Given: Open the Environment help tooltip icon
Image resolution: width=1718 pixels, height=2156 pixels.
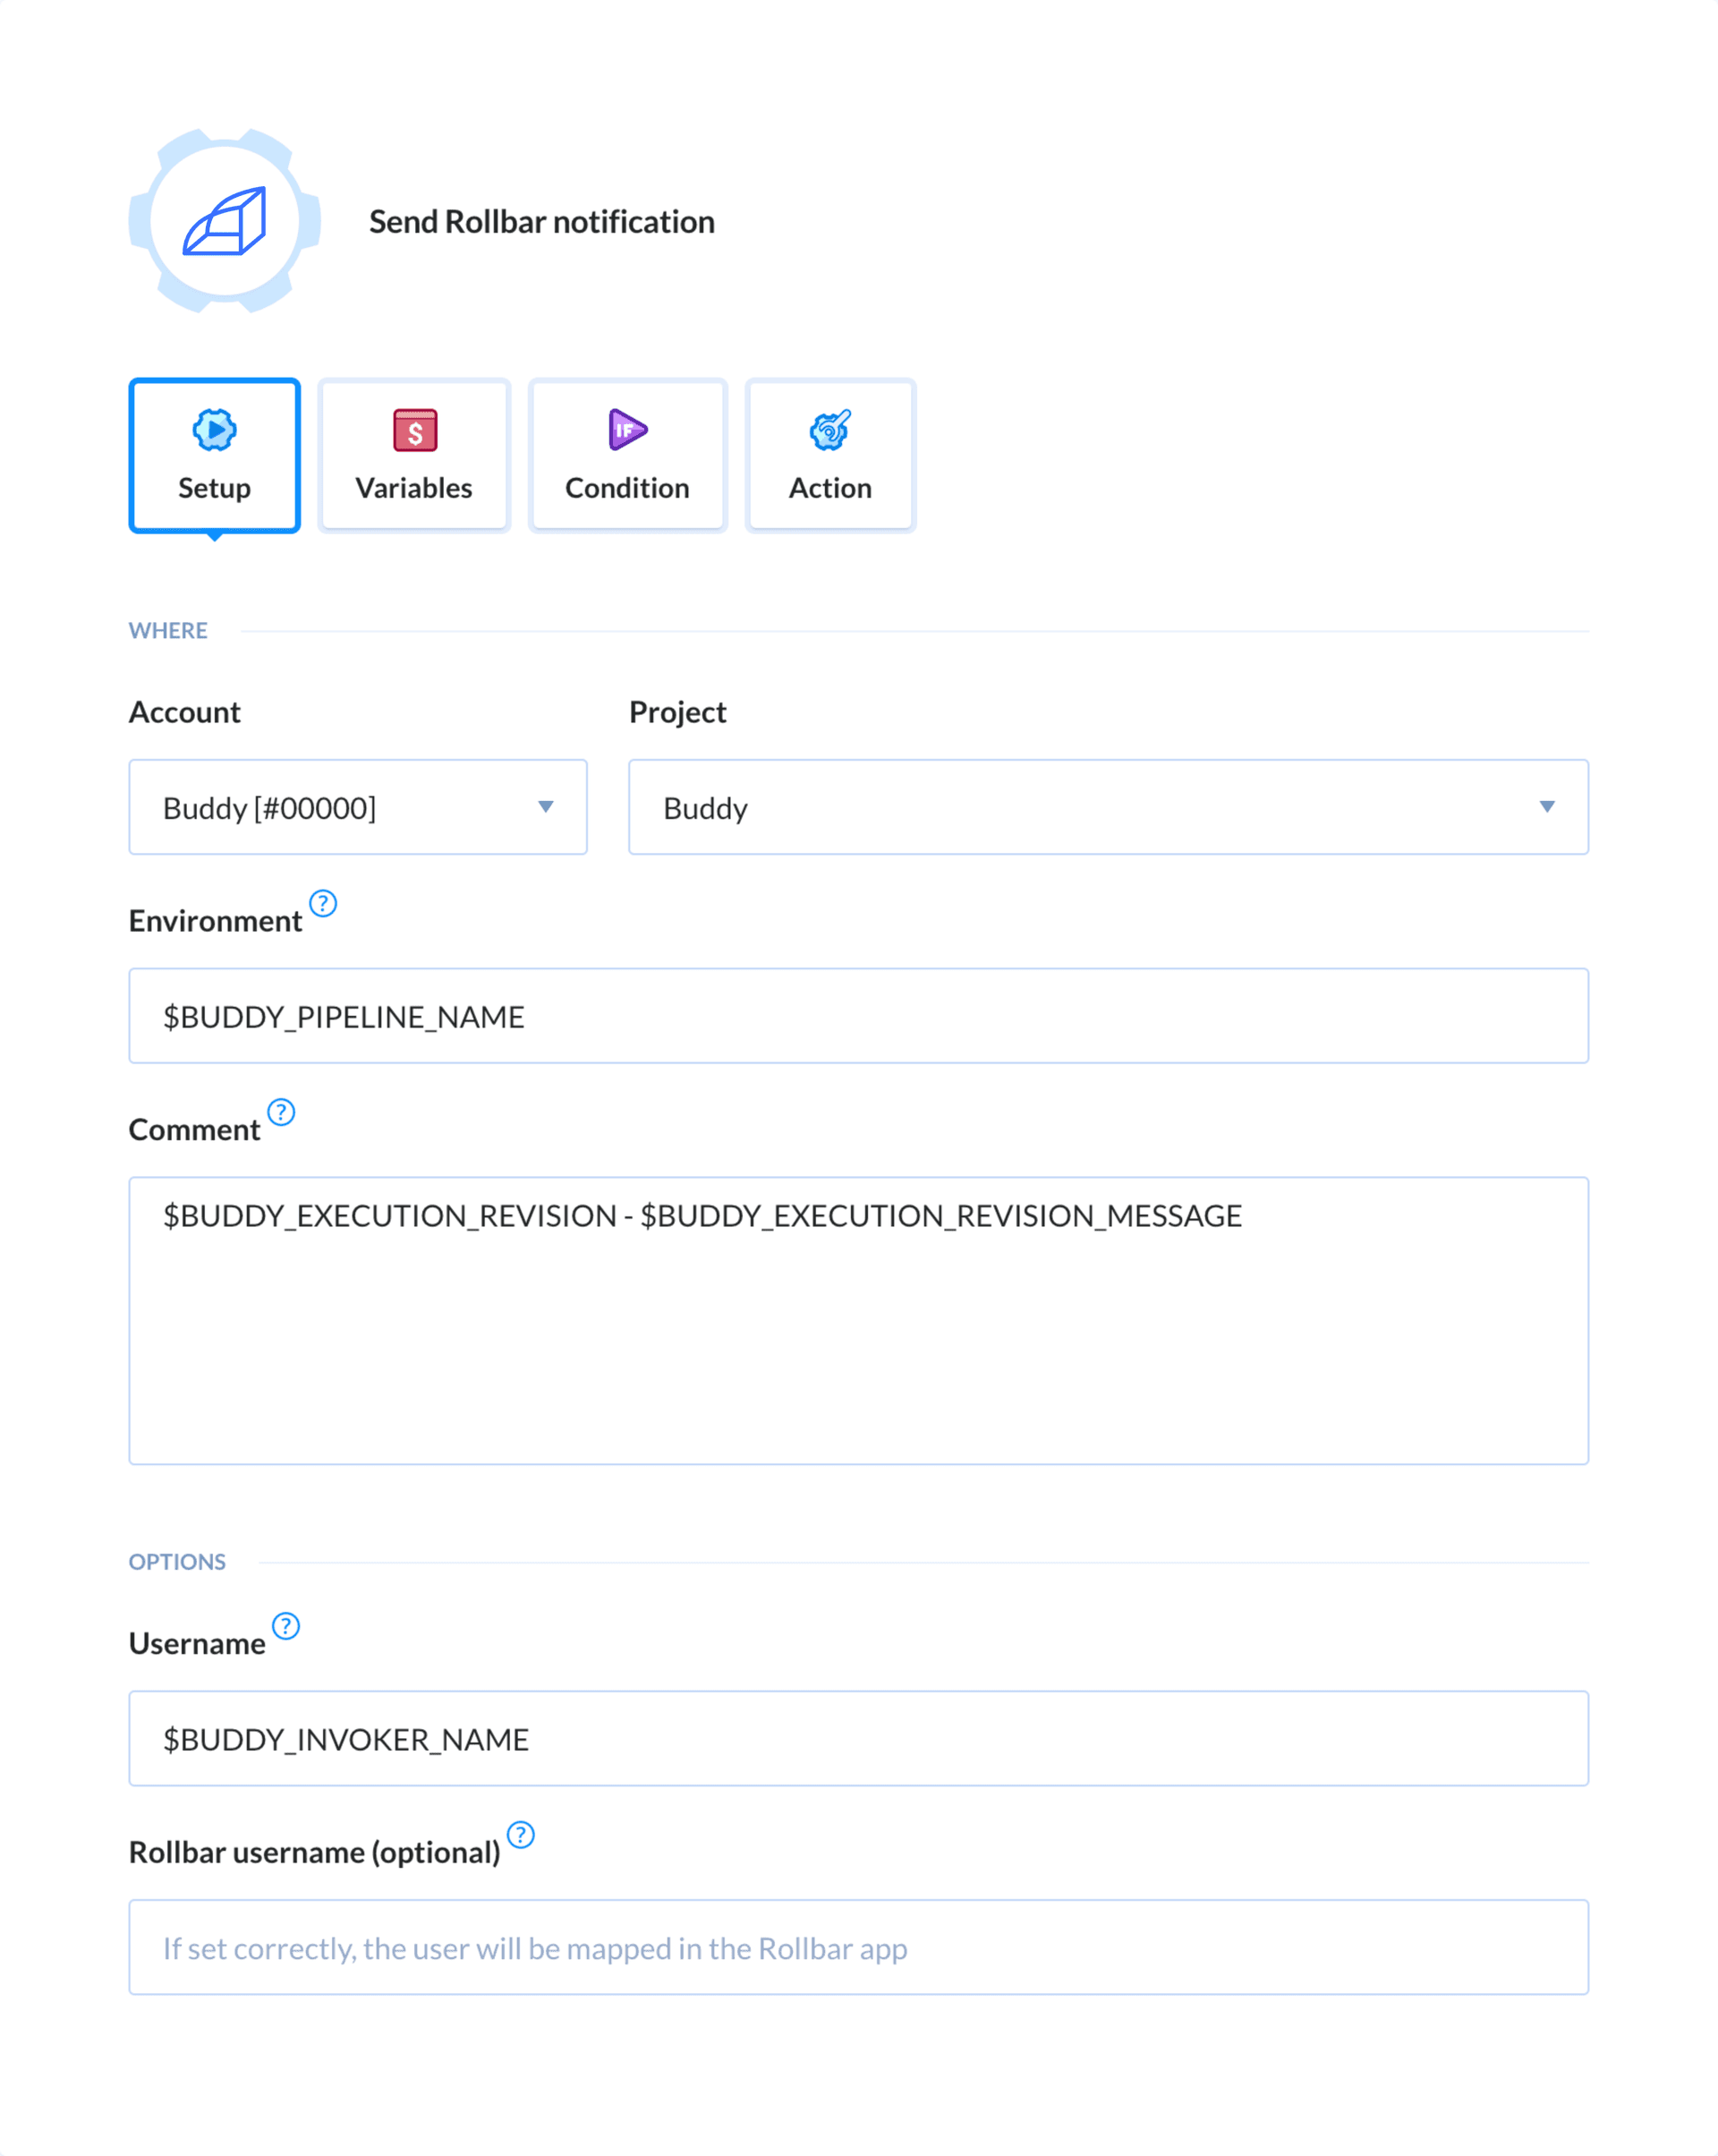Looking at the screenshot, I should (324, 905).
